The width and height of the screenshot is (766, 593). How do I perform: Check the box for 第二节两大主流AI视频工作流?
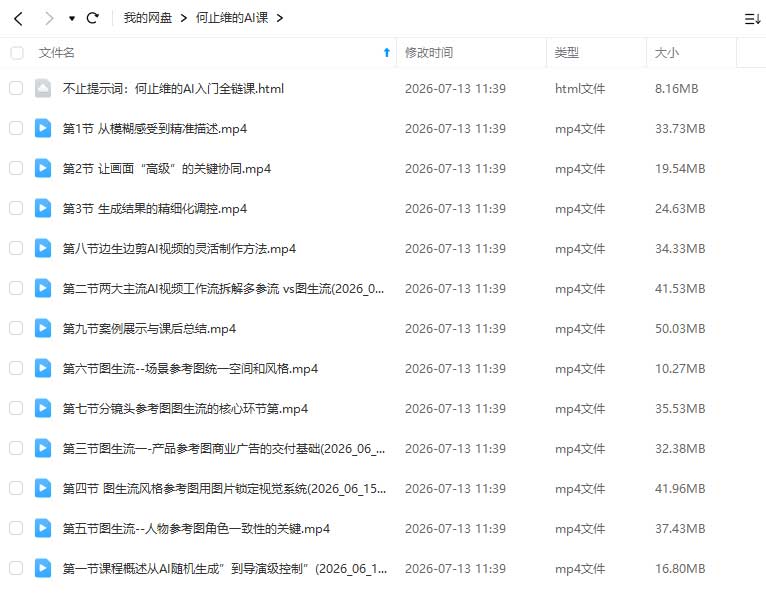[x=16, y=288]
